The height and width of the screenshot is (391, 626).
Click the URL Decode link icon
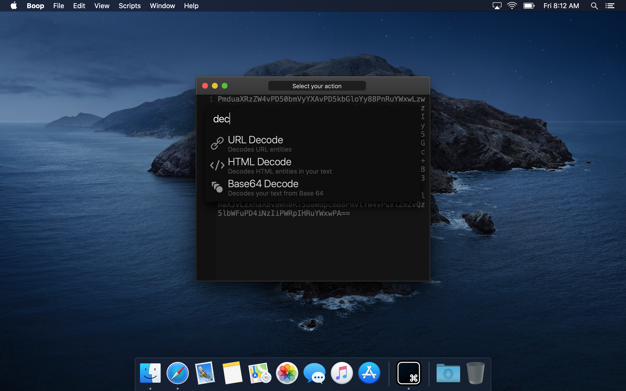(217, 143)
